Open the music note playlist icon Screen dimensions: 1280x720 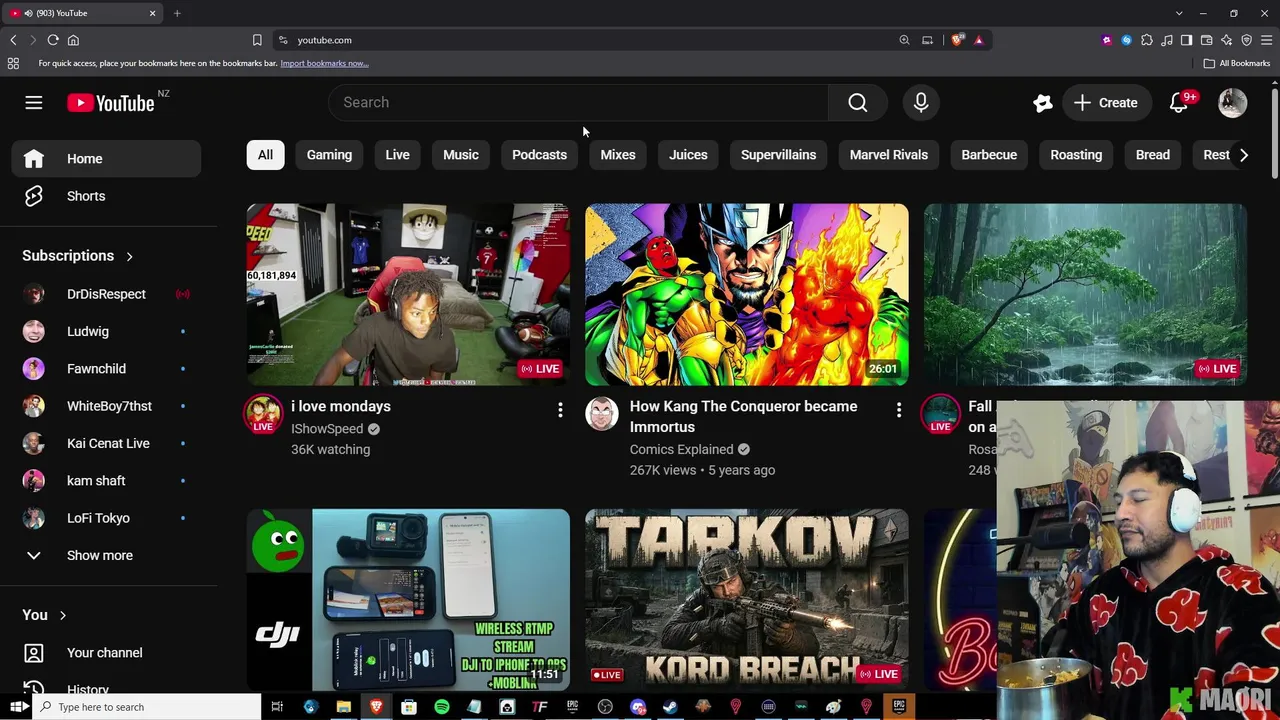click(1166, 40)
